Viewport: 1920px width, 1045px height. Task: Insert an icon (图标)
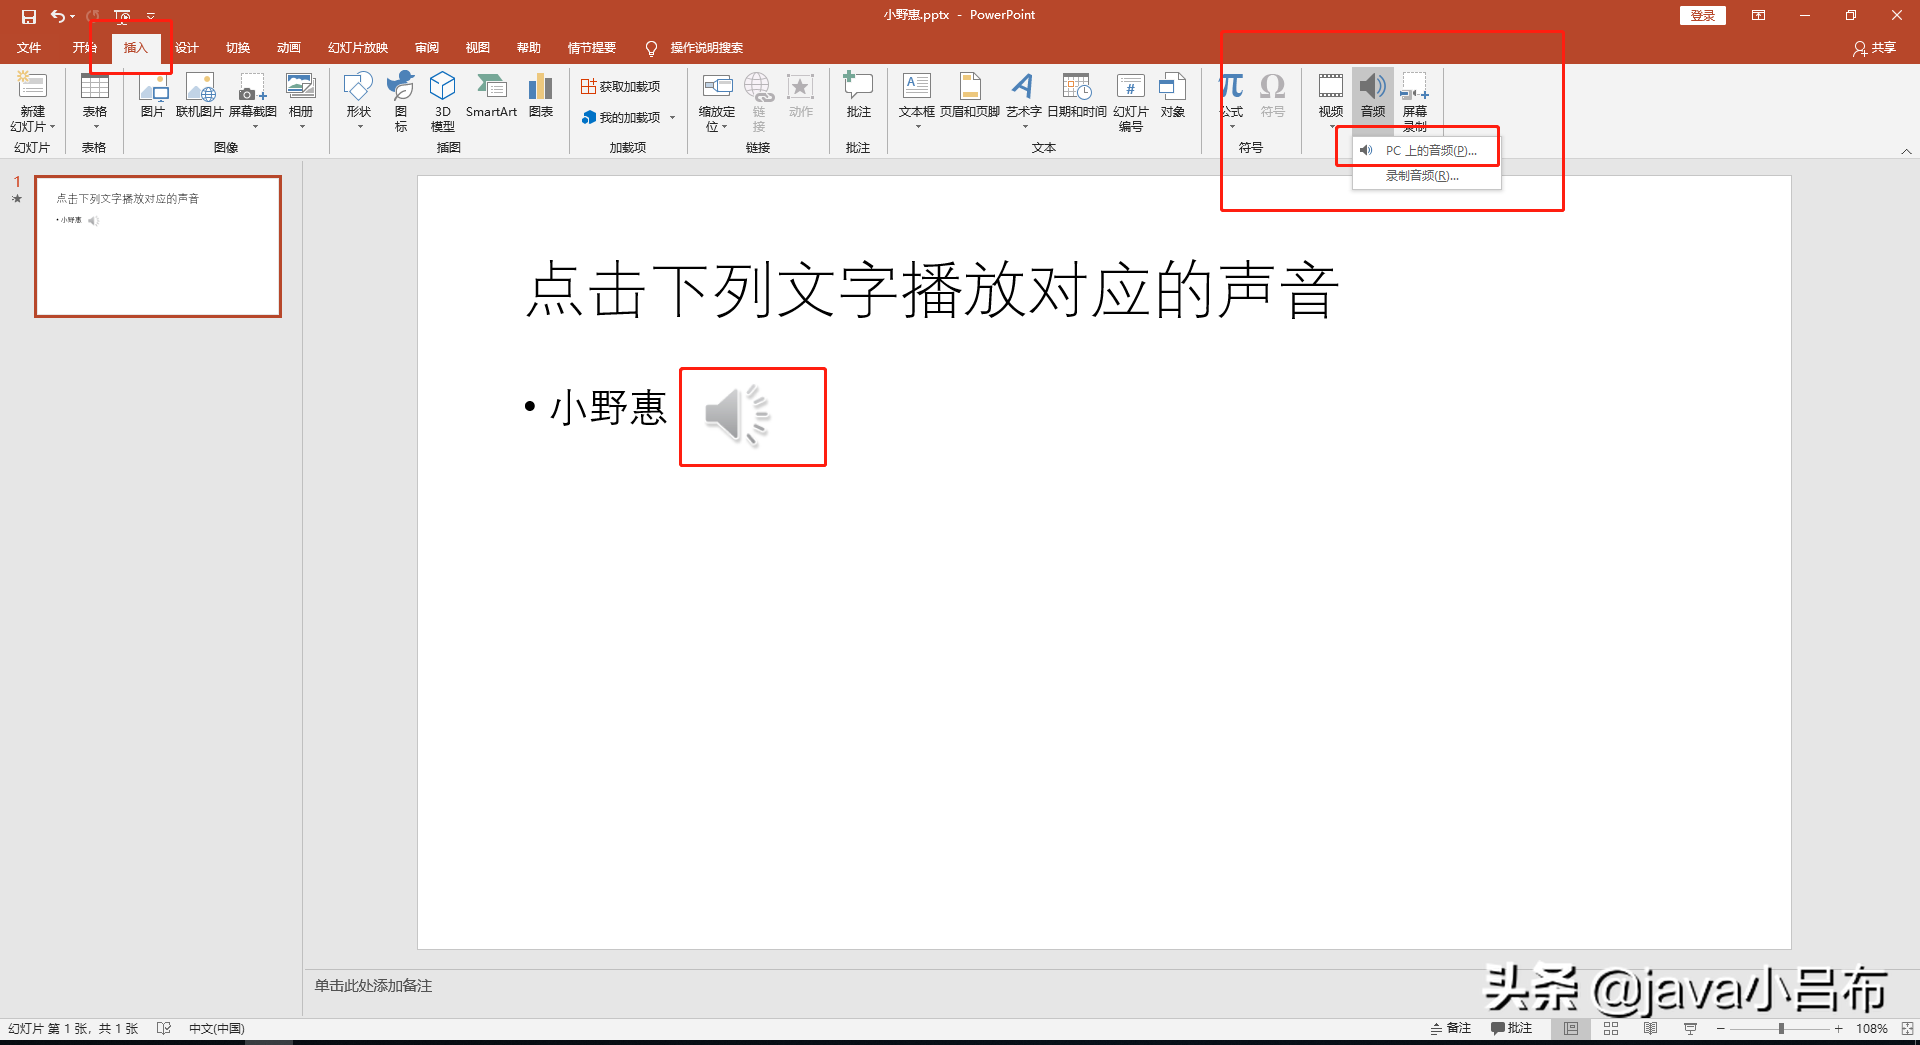(x=401, y=101)
